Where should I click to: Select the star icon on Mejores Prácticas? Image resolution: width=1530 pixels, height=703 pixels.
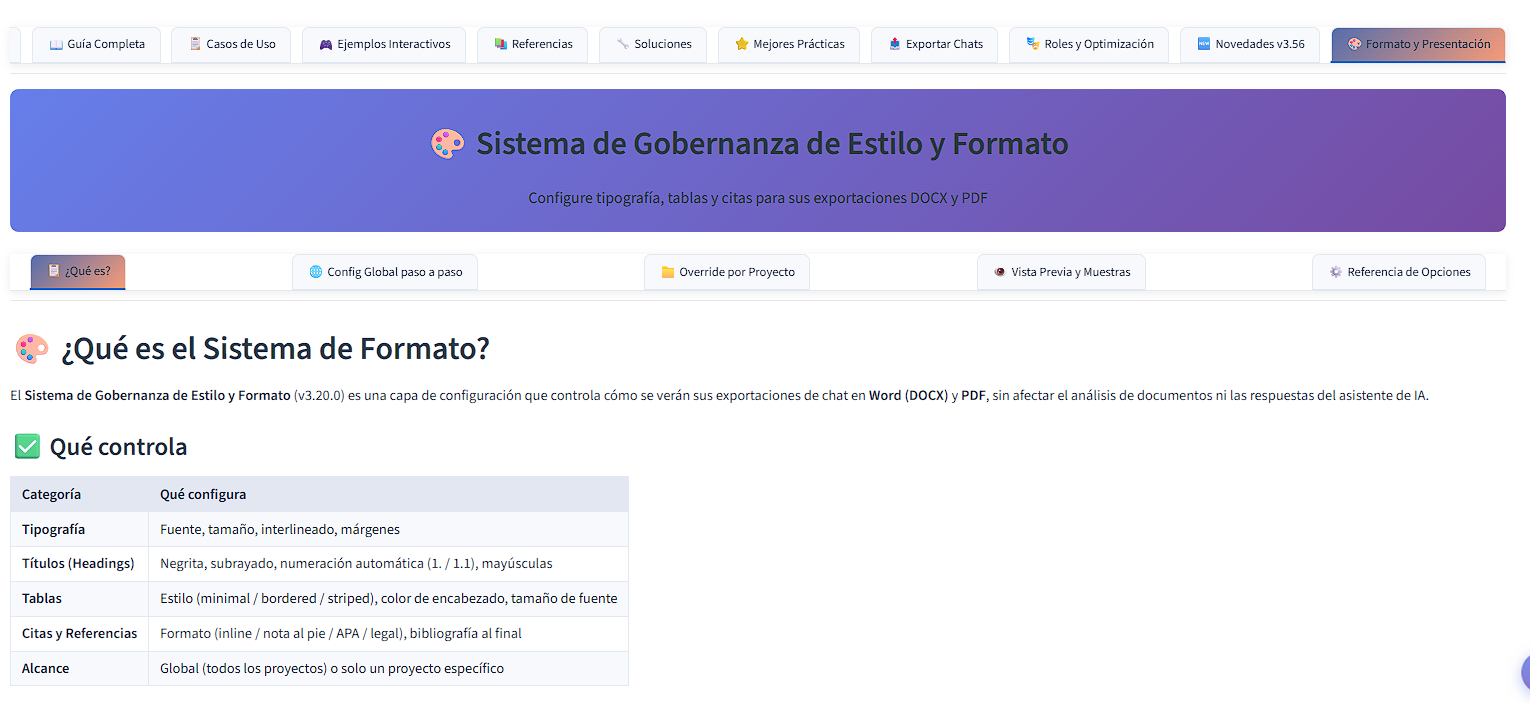tap(740, 44)
